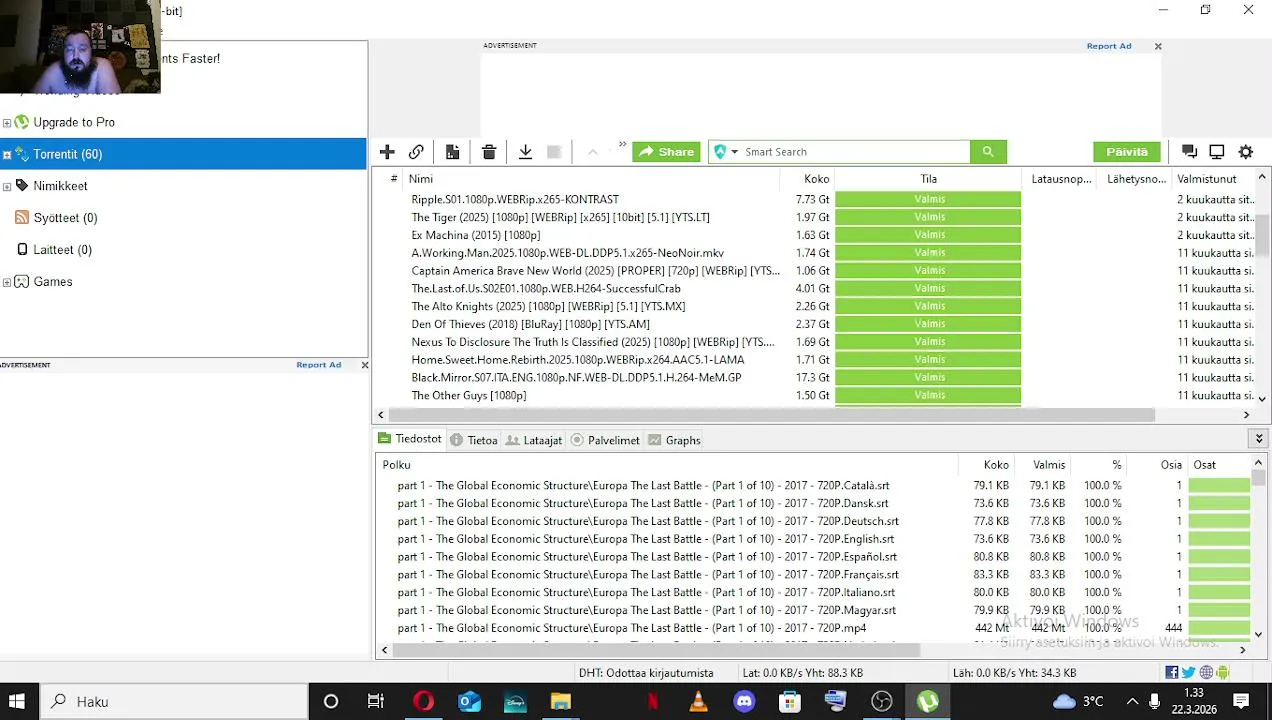1272x720 pixels.
Task: Move torrent up the queue arrow
Action: 592,152
